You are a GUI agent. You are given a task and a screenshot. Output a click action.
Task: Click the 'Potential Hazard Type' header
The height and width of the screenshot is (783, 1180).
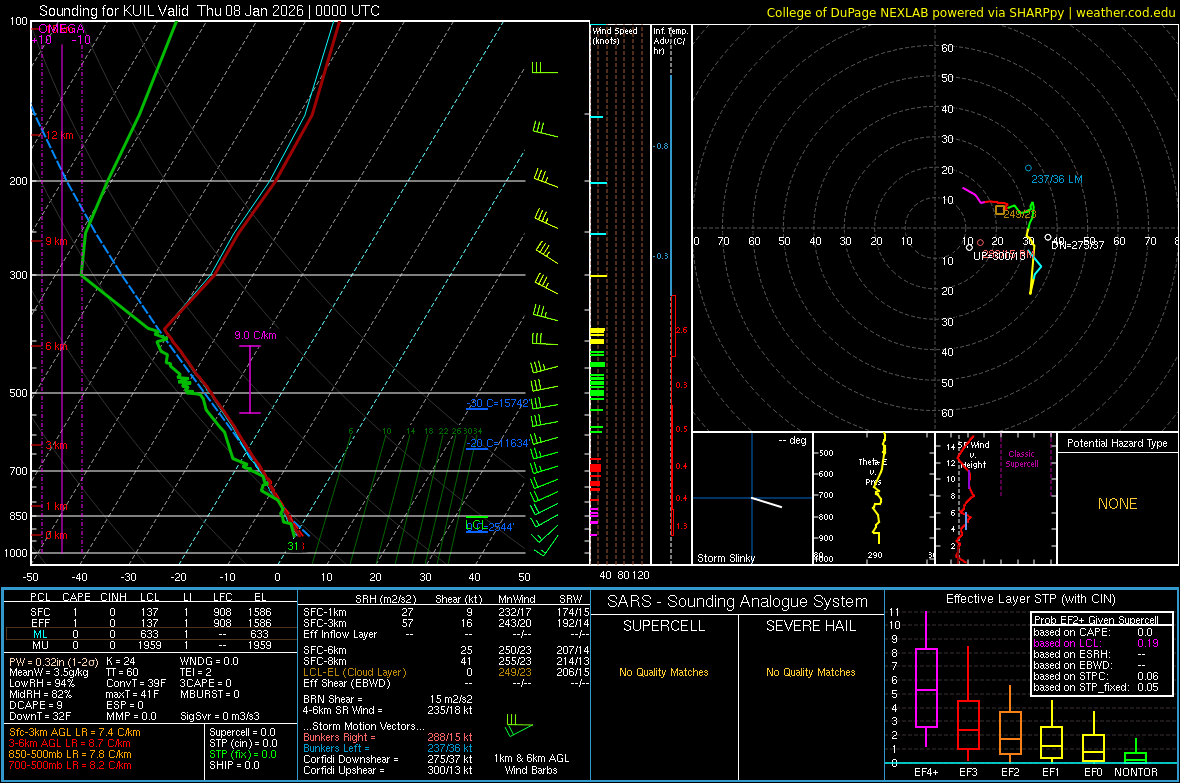point(1117,443)
